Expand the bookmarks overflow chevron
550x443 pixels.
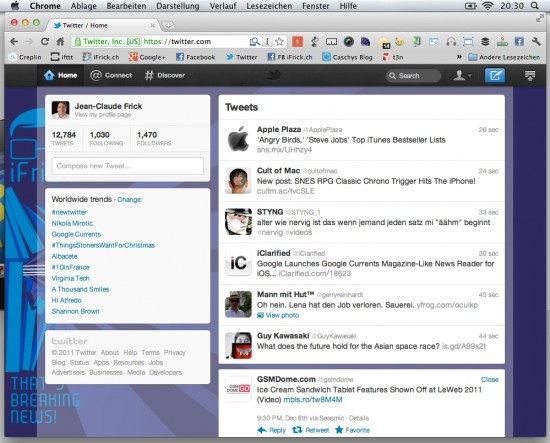[459, 57]
